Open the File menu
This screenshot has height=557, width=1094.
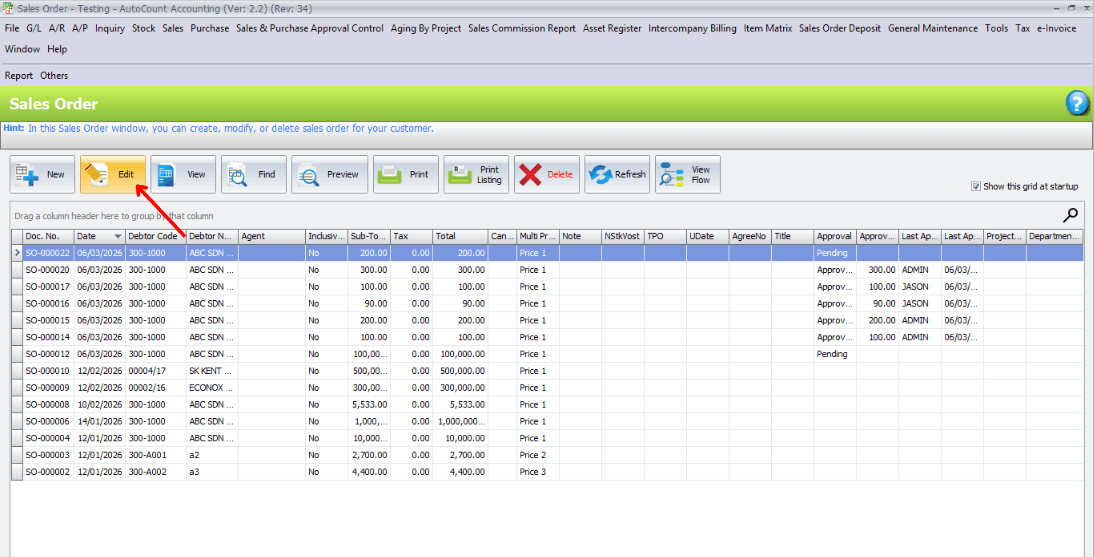(12, 29)
